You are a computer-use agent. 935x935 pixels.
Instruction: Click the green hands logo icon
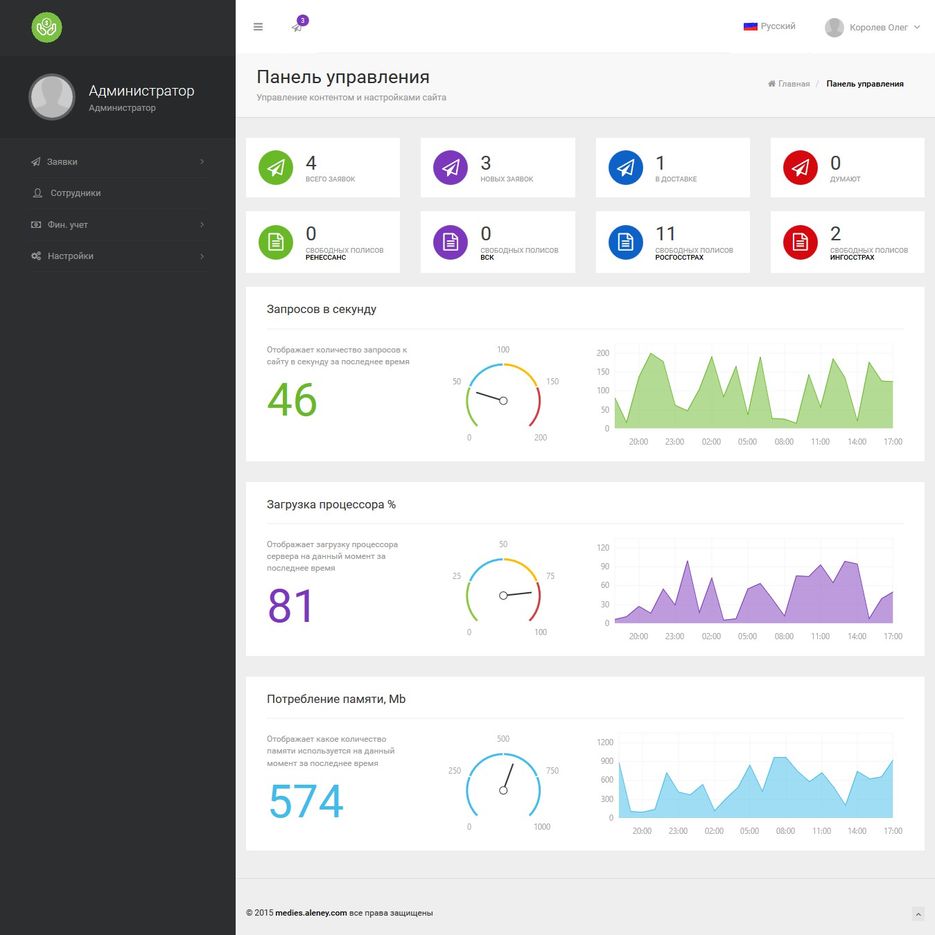47,27
